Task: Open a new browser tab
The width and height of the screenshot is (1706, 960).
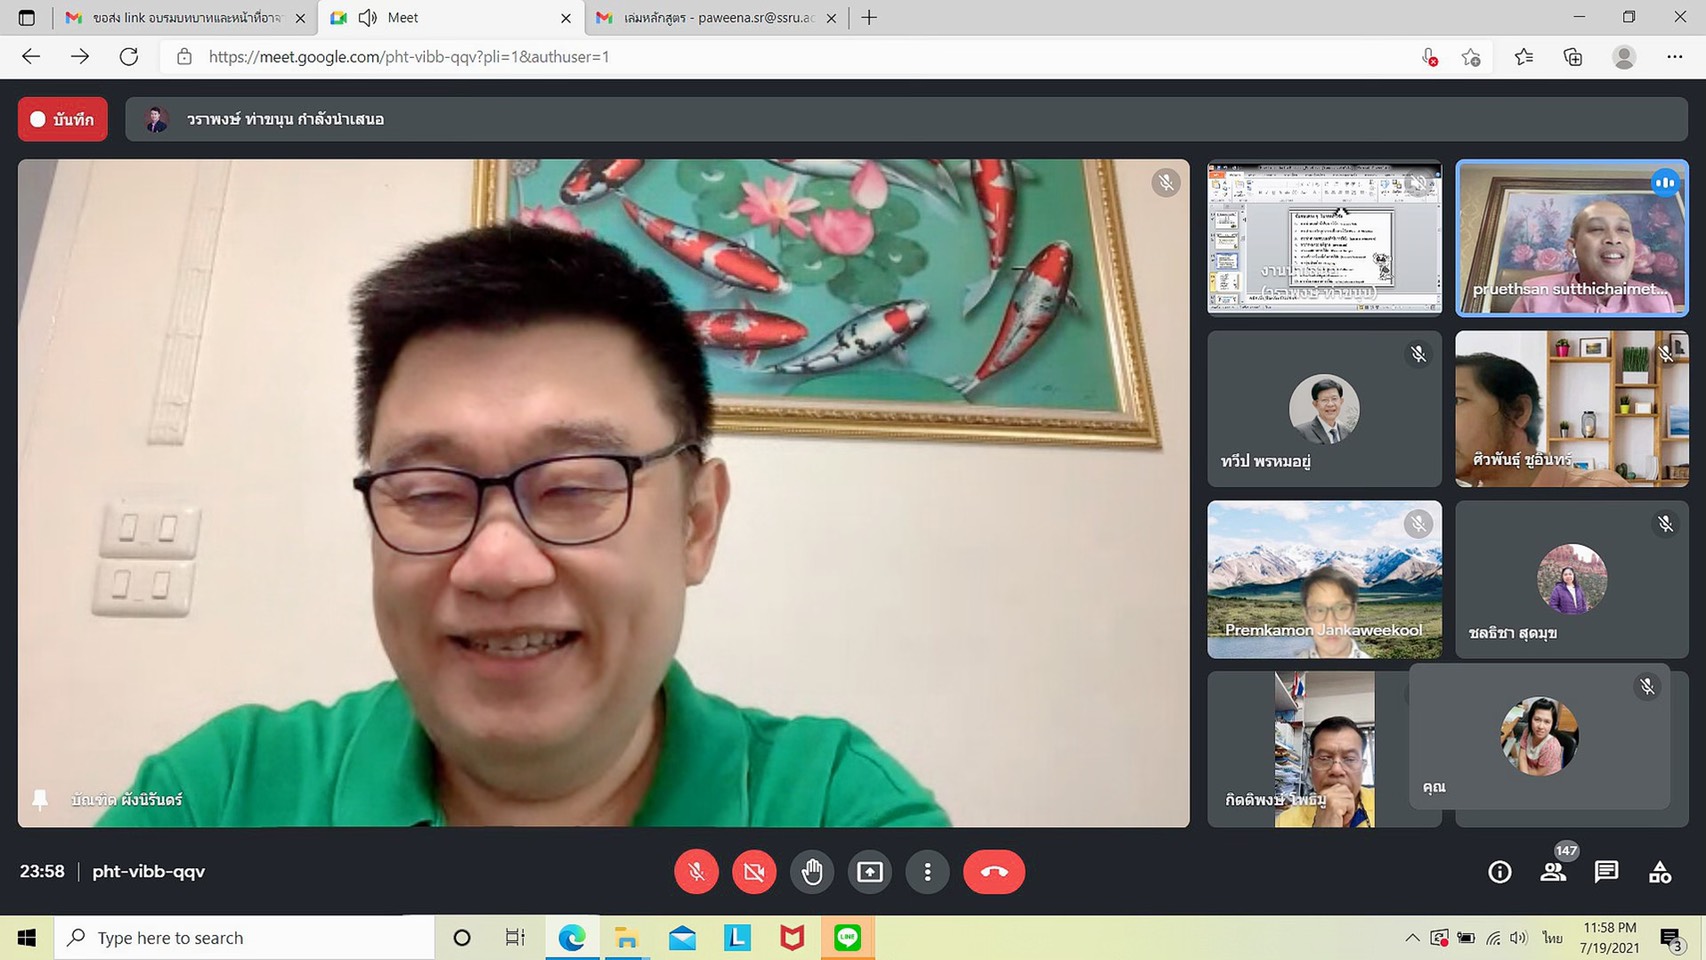Action: tap(869, 18)
